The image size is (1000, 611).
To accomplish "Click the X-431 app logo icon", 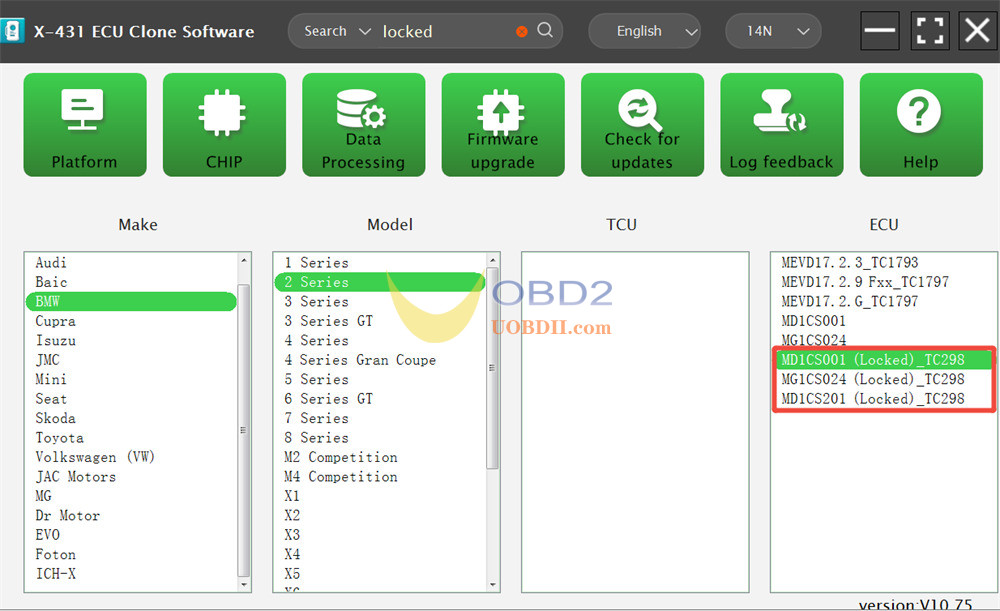I will point(12,31).
